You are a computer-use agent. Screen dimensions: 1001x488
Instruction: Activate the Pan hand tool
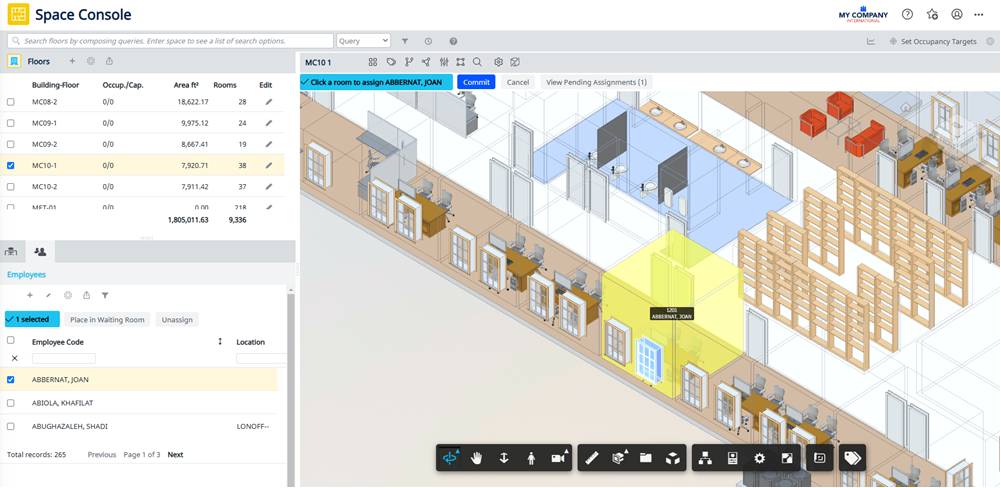(477, 458)
